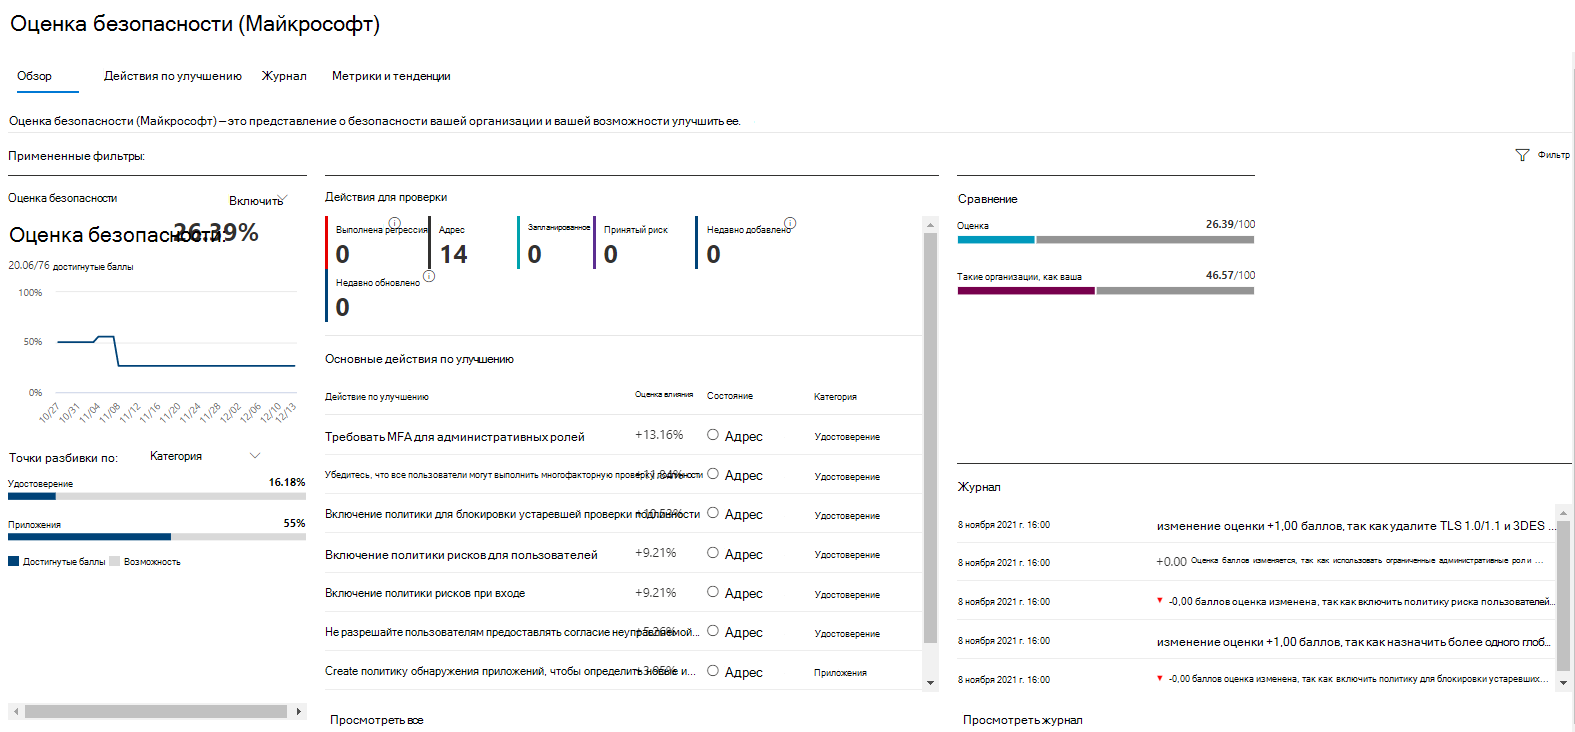1575x732 pixels.
Task: Click the Адрес count 14
Action: (453, 254)
